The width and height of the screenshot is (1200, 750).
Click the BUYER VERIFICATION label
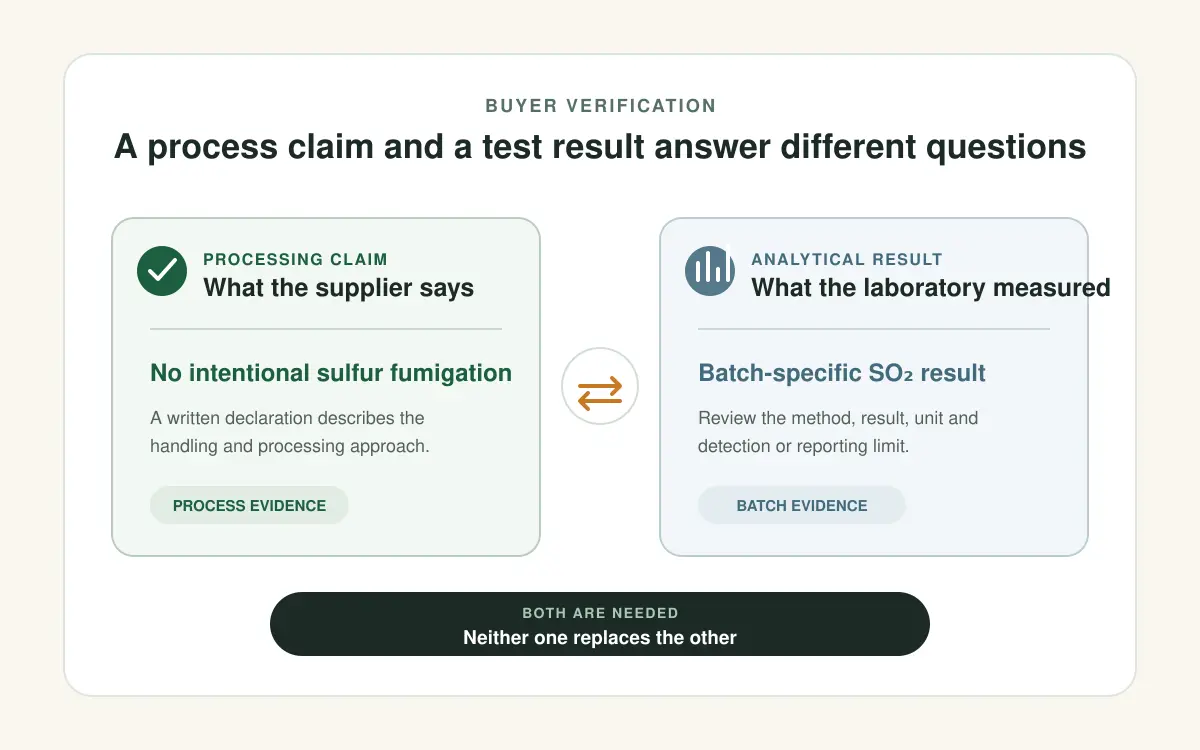tap(600, 106)
